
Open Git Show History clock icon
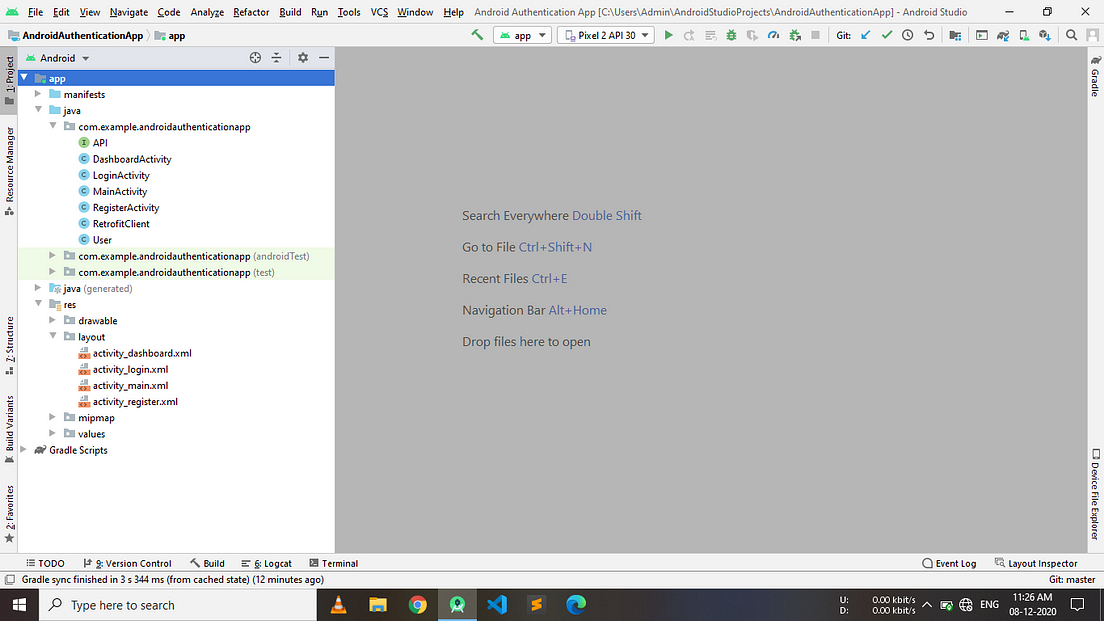(908, 35)
